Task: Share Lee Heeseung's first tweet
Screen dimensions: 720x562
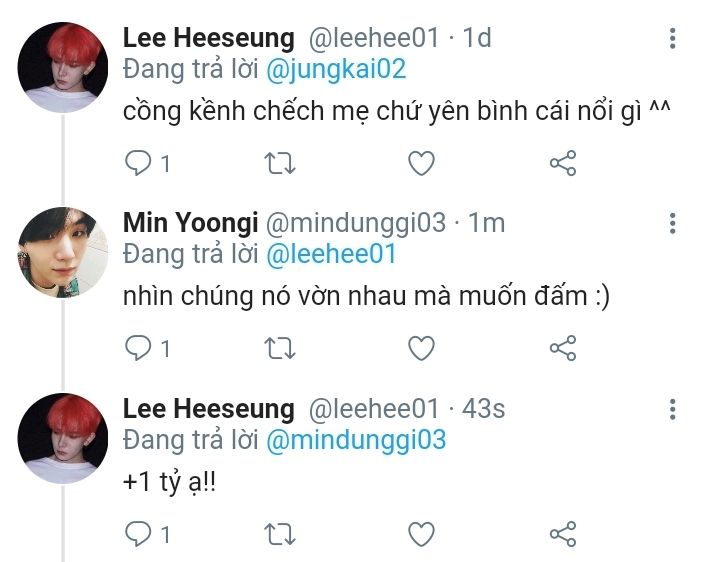Action: click(x=563, y=163)
